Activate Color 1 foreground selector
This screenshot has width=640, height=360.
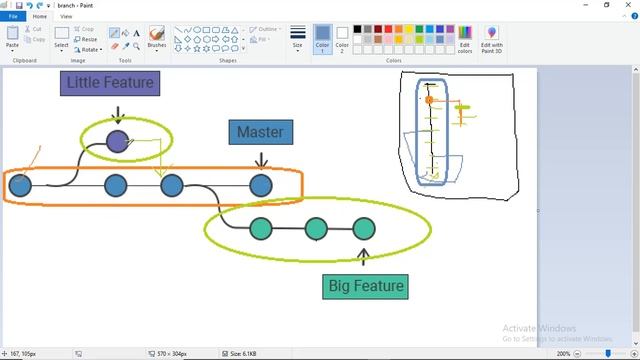pos(322,40)
